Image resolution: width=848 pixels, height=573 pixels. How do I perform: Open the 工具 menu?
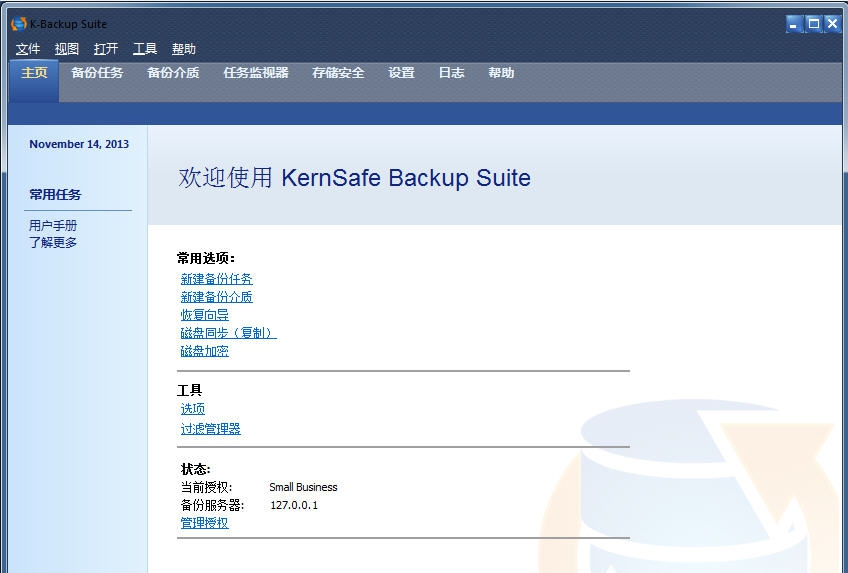coord(145,49)
